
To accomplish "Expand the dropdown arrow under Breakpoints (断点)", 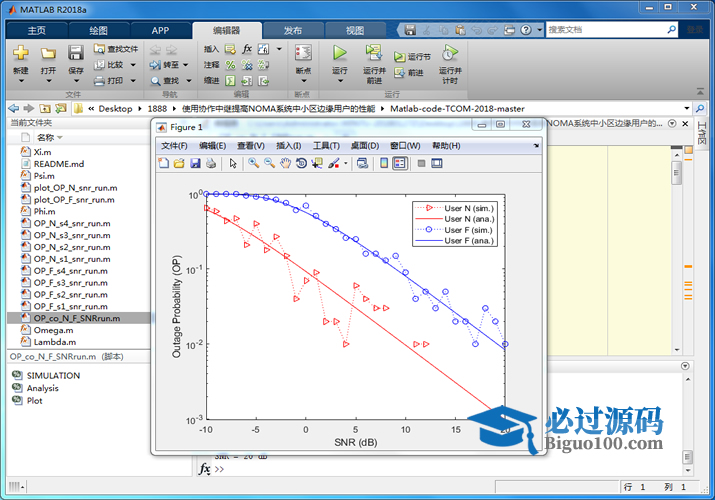I will pyautogui.click(x=303, y=81).
